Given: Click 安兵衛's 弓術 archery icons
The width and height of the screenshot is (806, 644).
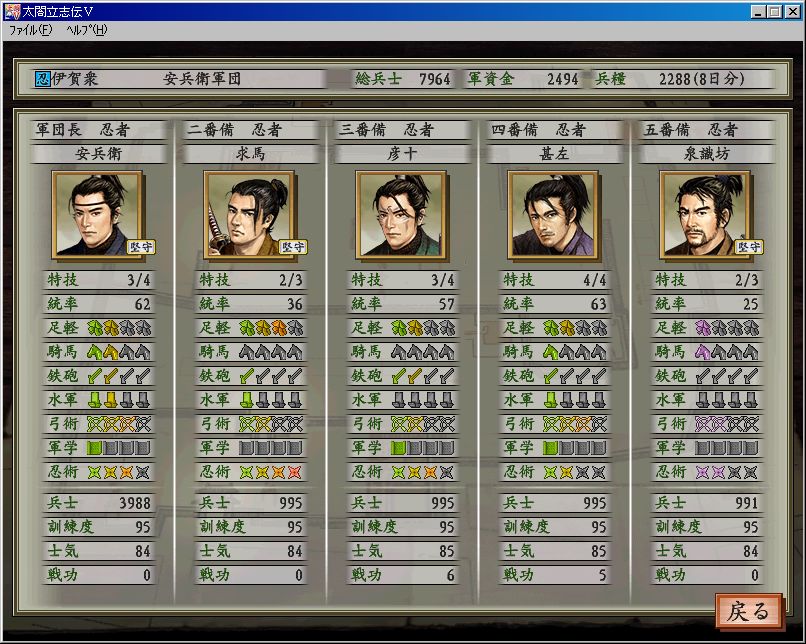Looking at the screenshot, I should (119, 424).
